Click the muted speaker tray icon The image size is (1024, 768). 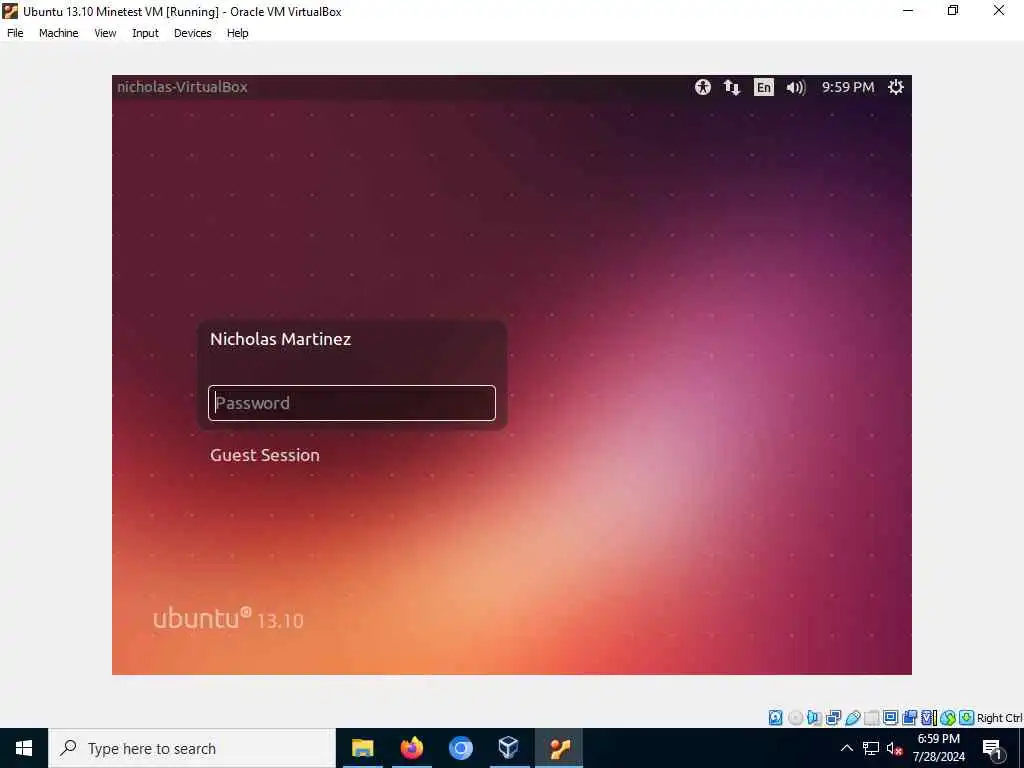point(895,748)
